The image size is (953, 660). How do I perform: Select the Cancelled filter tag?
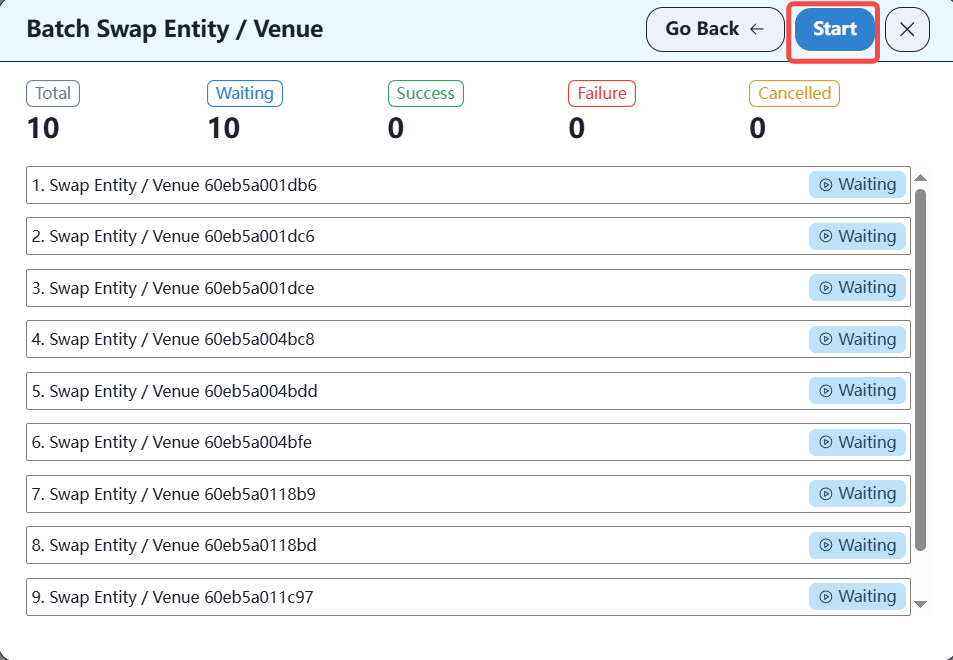pyautogui.click(x=794, y=93)
